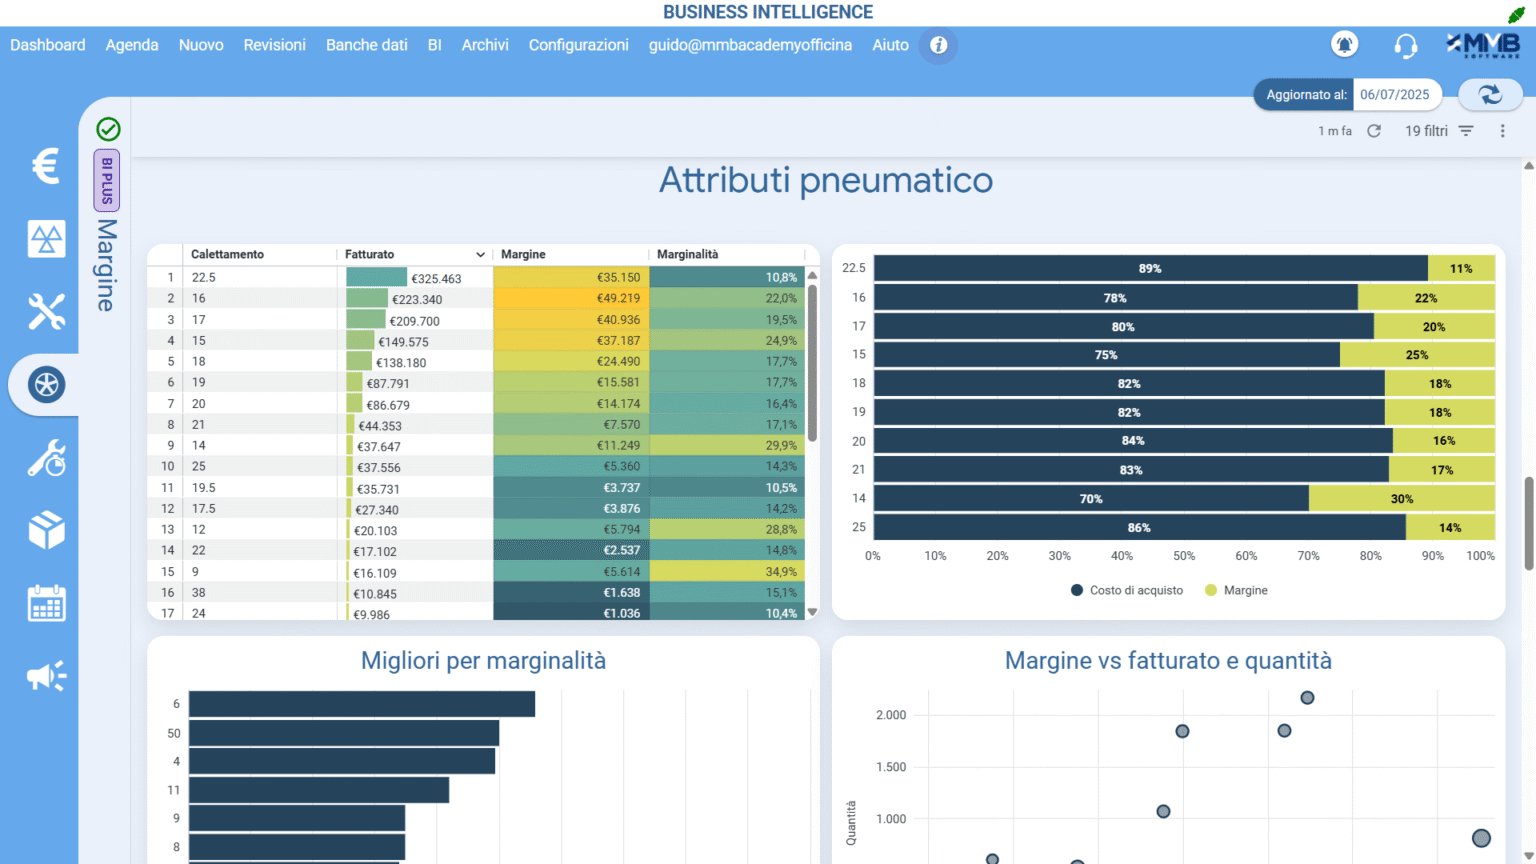This screenshot has height=864, width=1536.
Task: Open the Euro finance sidebar icon
Action: 45,166
